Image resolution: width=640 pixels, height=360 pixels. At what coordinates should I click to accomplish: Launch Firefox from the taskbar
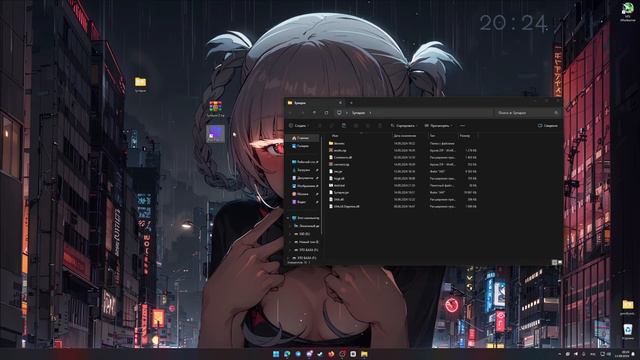pyautogui.click(x=331, y=354)
